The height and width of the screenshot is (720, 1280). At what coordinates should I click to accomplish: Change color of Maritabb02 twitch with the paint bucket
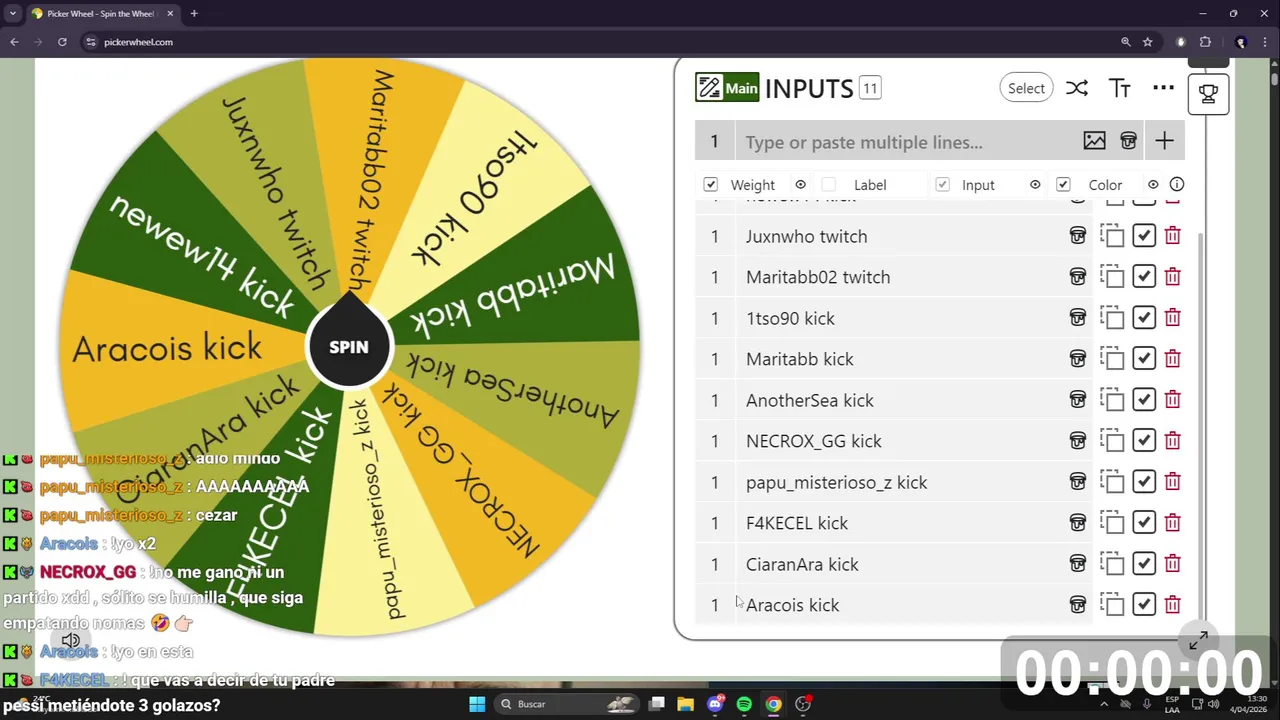pyautogui.click(x=1077, y=277)
